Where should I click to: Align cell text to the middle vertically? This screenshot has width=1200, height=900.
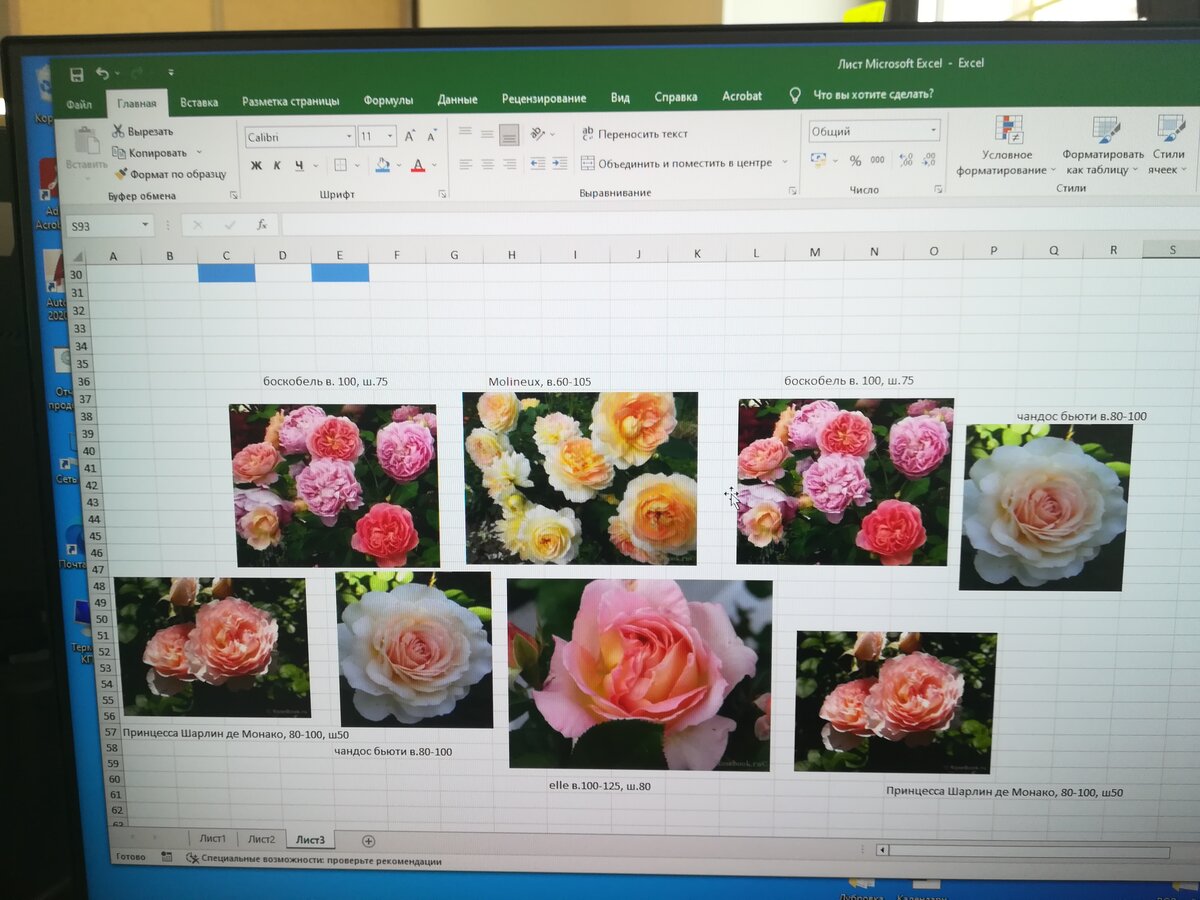pyautogui.click(x=487, y=132)
